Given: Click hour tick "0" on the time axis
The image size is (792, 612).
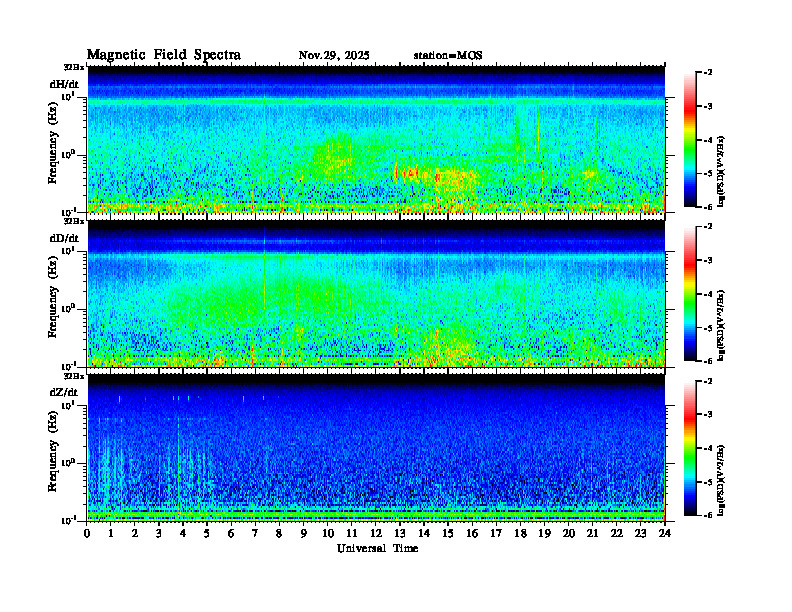Looking at the screenshot, I should point(87,534).
